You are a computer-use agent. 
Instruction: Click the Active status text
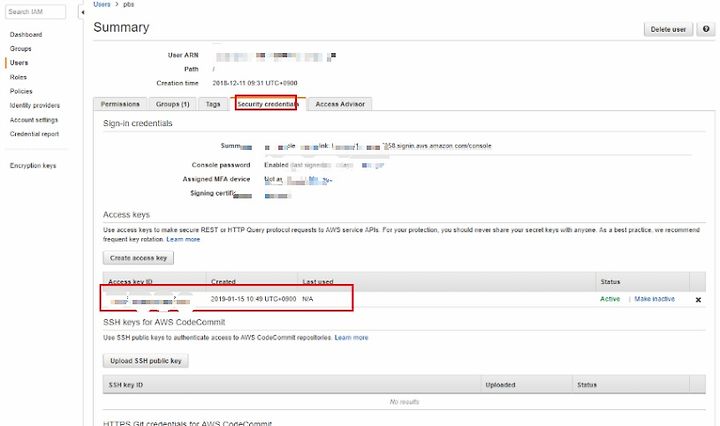coord(610,299)
